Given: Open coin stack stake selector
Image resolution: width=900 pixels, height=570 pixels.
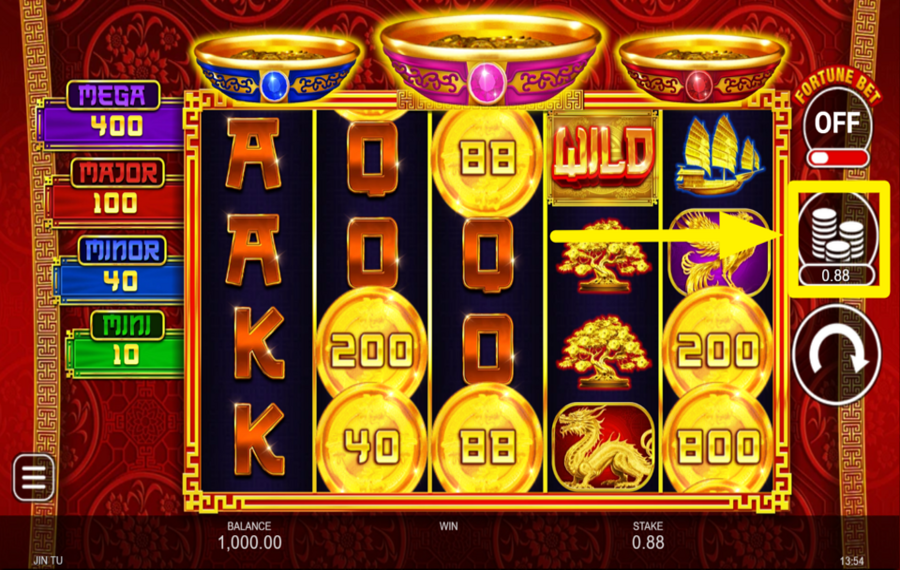Looking at the screenshot, I should 837,238.
